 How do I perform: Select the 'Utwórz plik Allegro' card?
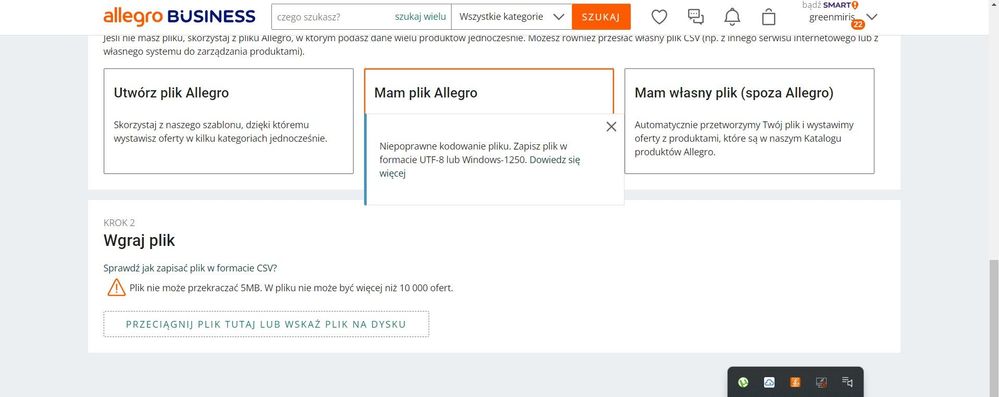(x=229, y=121)
